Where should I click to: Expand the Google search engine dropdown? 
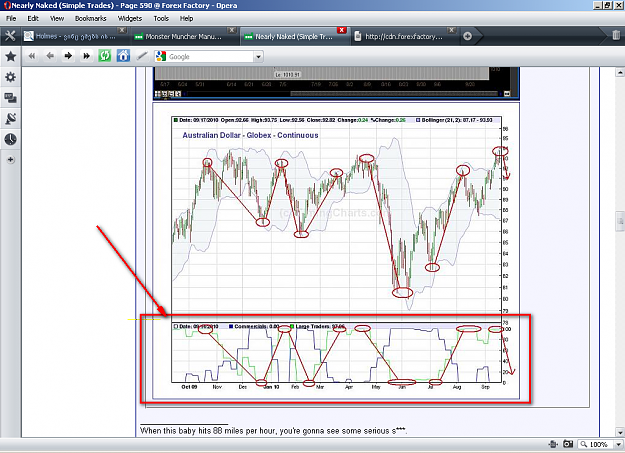258,57
